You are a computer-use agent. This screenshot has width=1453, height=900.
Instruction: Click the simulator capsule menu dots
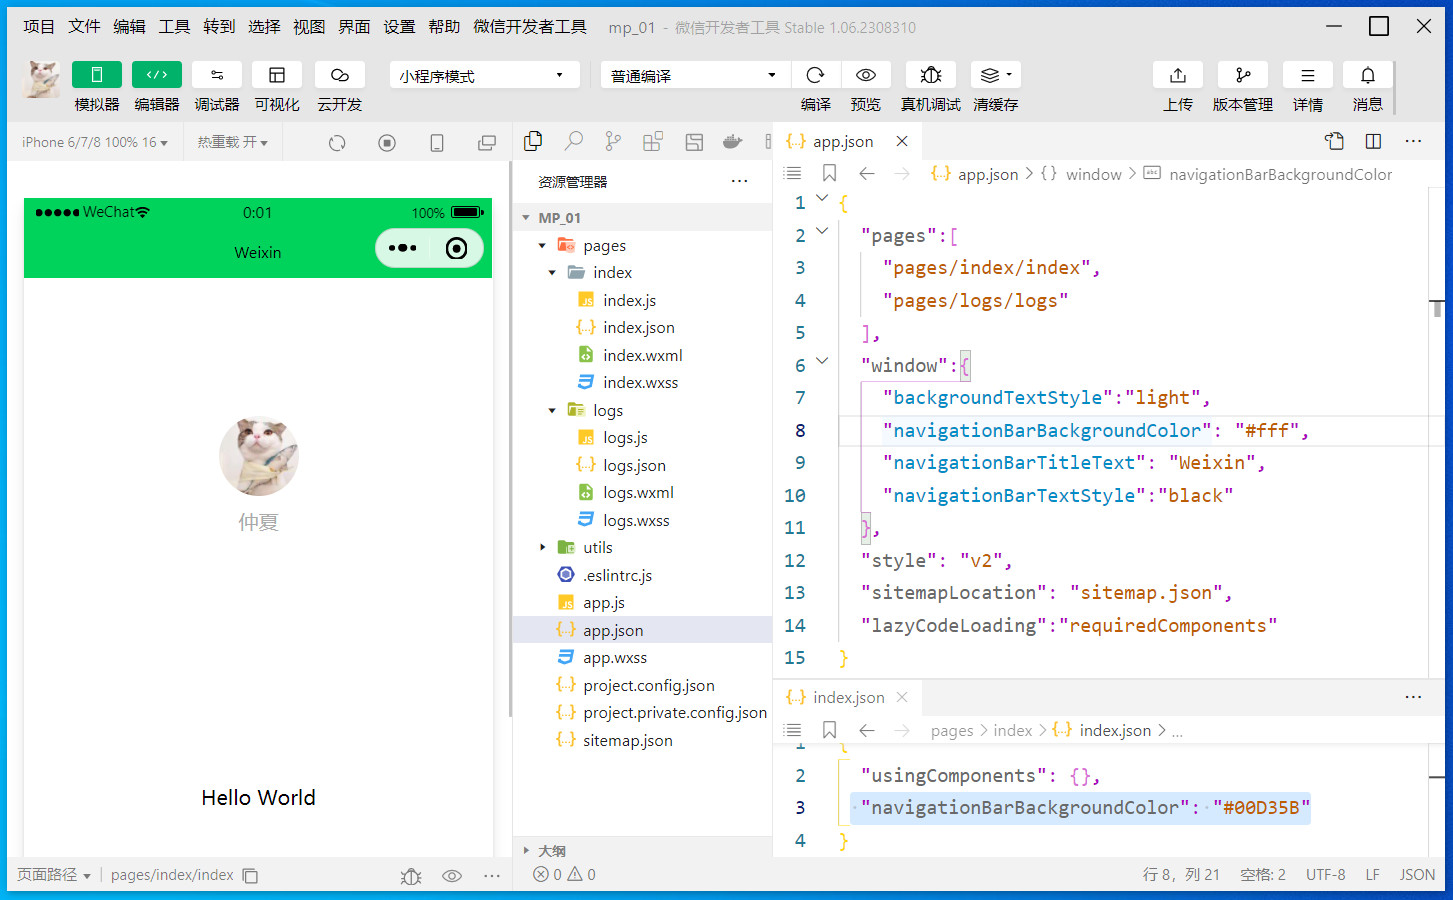pos(402,248)
